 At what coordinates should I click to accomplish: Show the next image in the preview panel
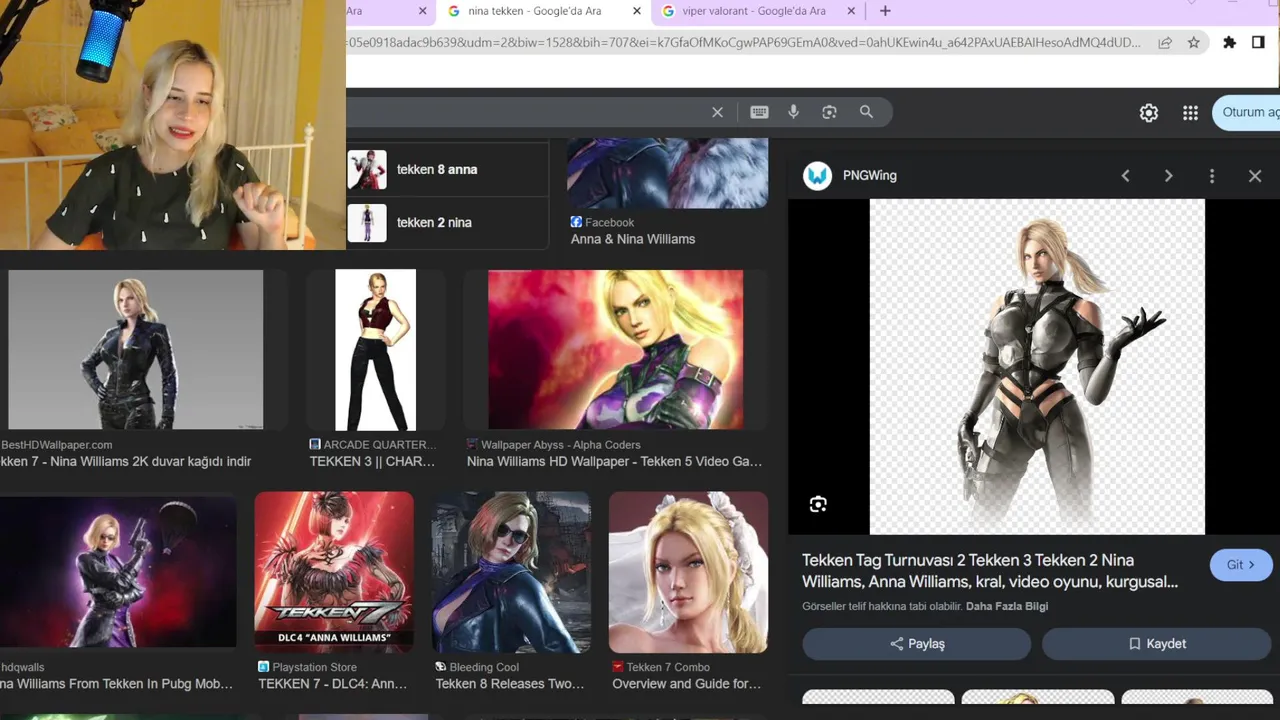pyautogui.click(x=1168, y=176)
